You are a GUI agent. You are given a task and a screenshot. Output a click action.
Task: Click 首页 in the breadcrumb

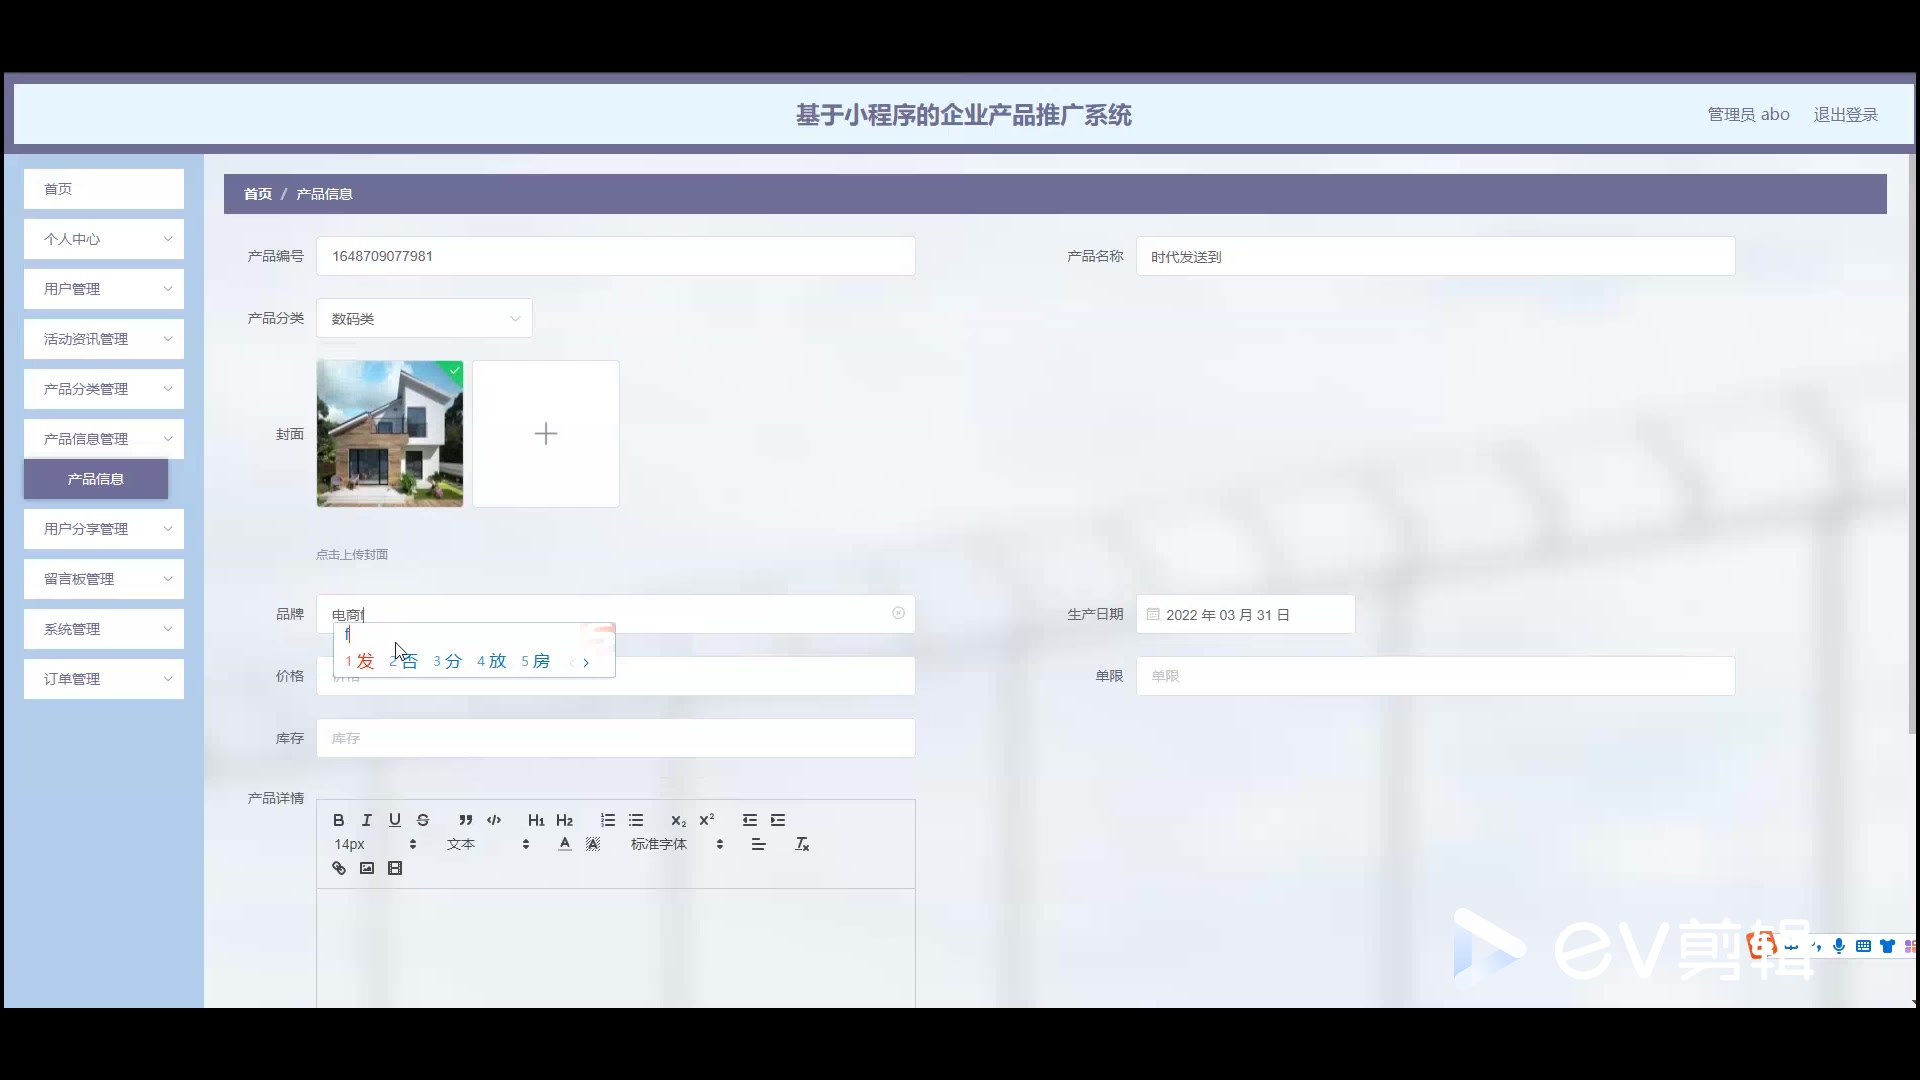[257, 194]
